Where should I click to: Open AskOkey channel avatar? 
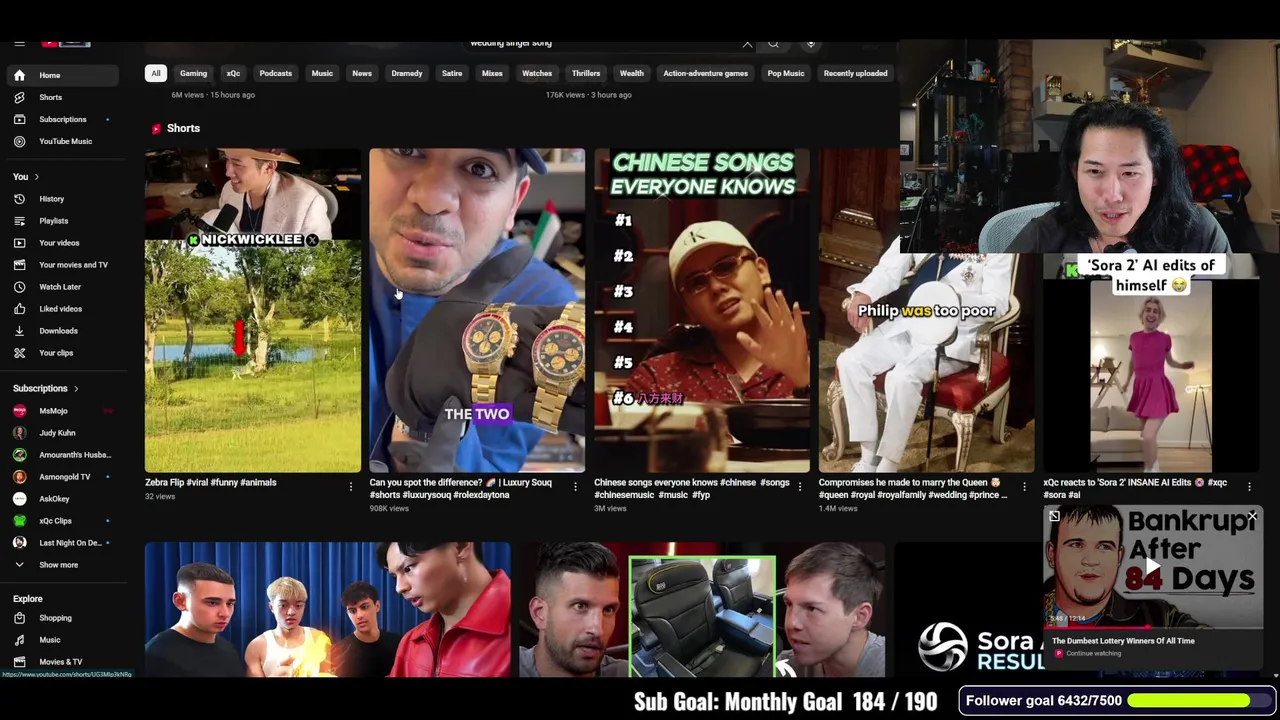19,499
